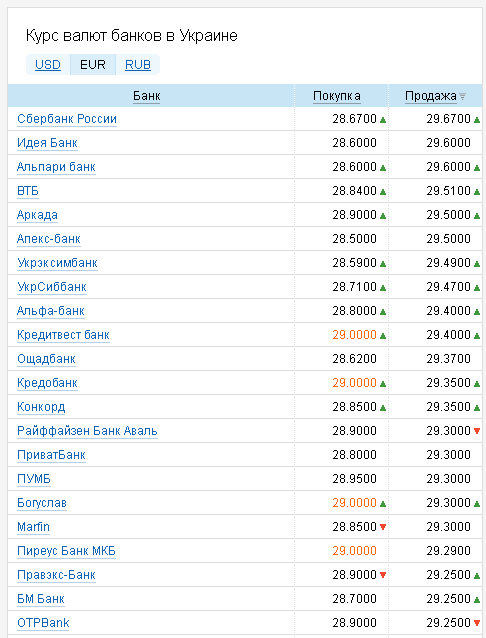Sort table by Банк column header
This screenshot has height=638, width=486.
tap(147, 96)
